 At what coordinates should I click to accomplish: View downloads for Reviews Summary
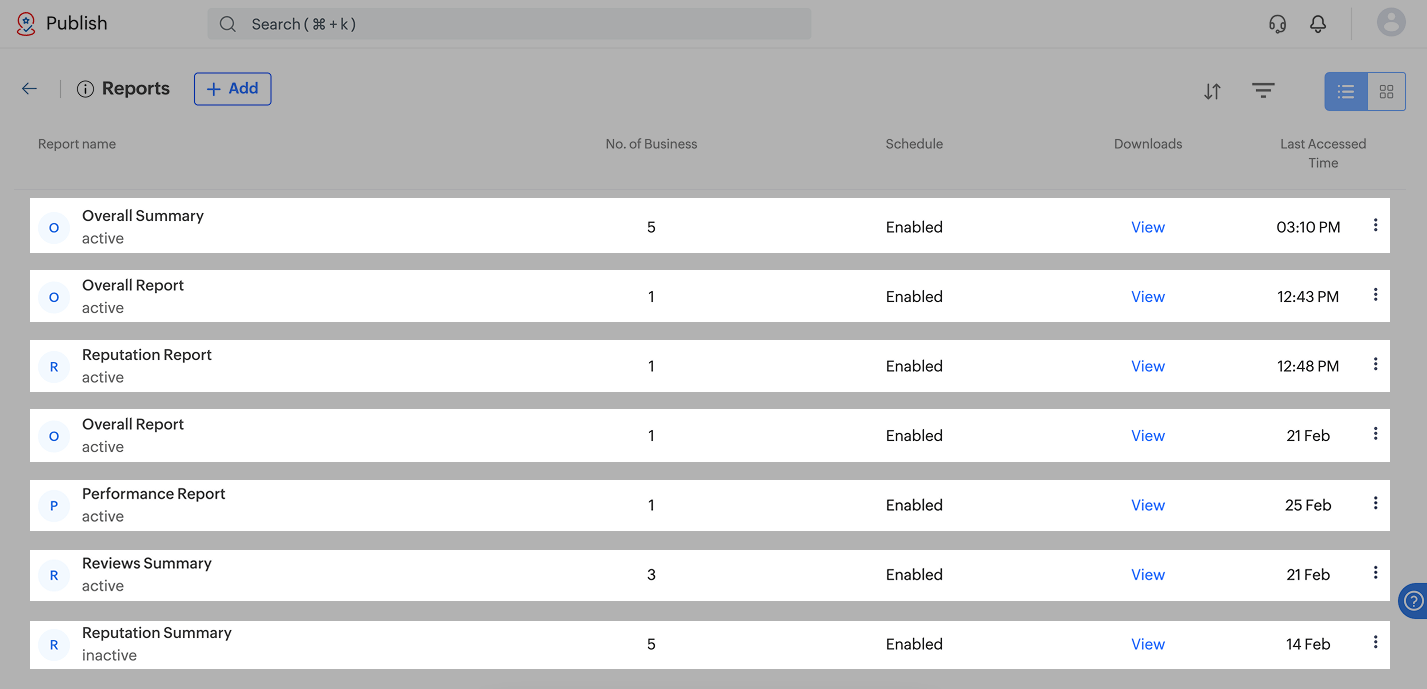pyautogui.click(x=1147, y=575)
